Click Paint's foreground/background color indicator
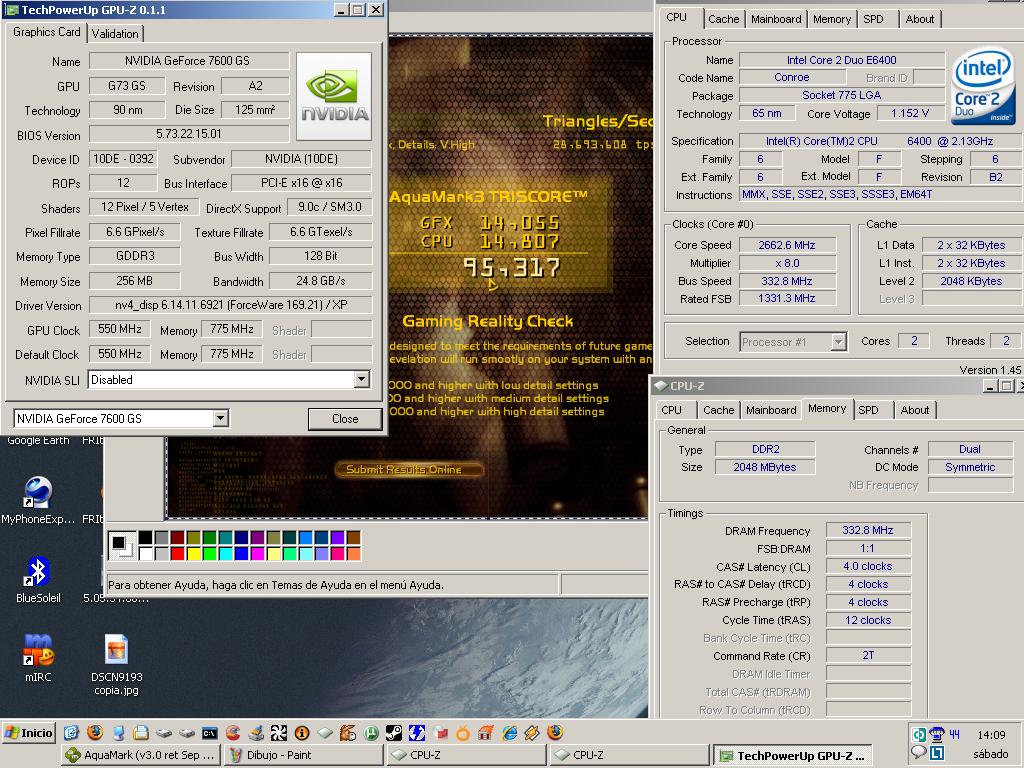Image resolution: width=1024 pixels, height=768 pixels. 122,545
